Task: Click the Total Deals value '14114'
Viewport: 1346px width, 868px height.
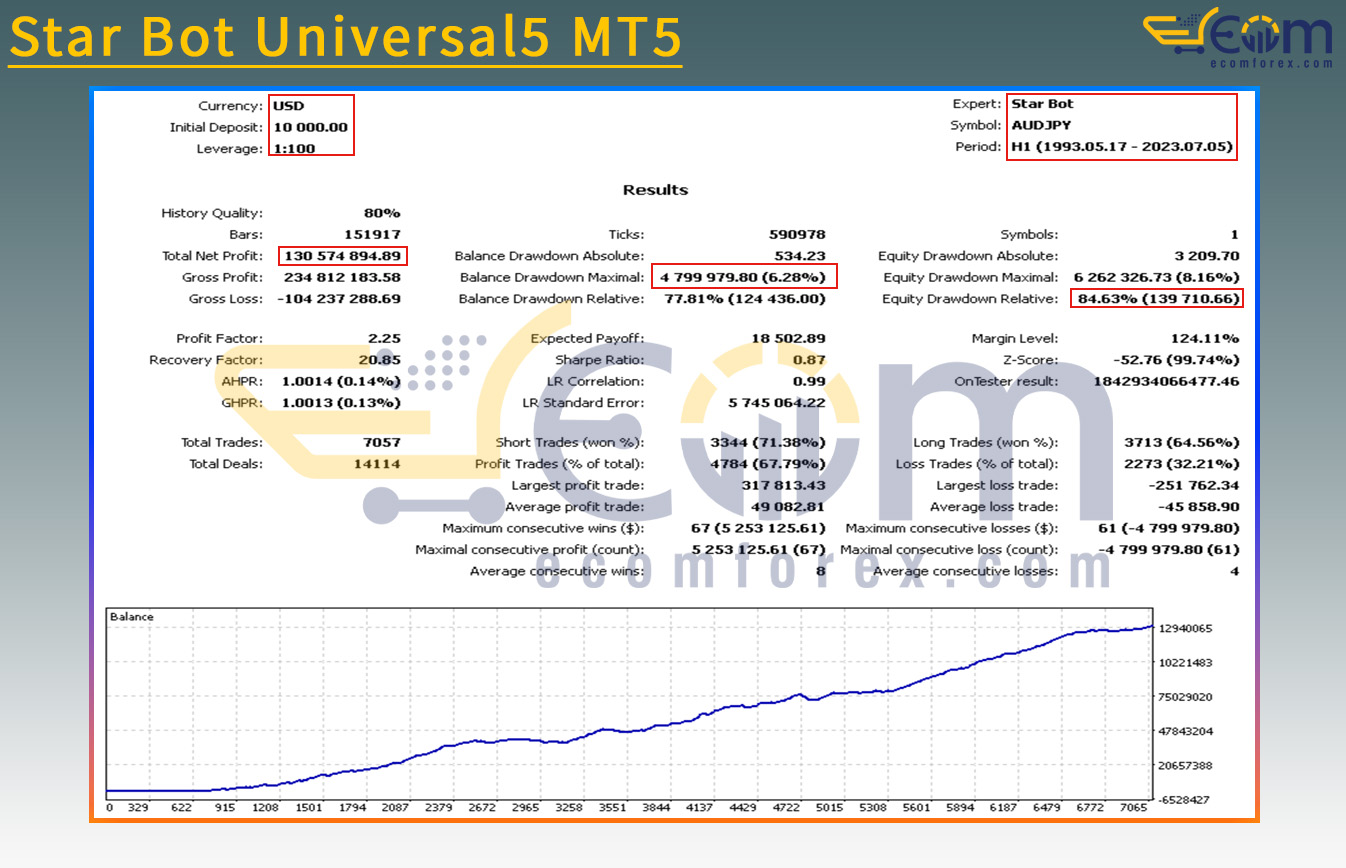Action: 378,464
